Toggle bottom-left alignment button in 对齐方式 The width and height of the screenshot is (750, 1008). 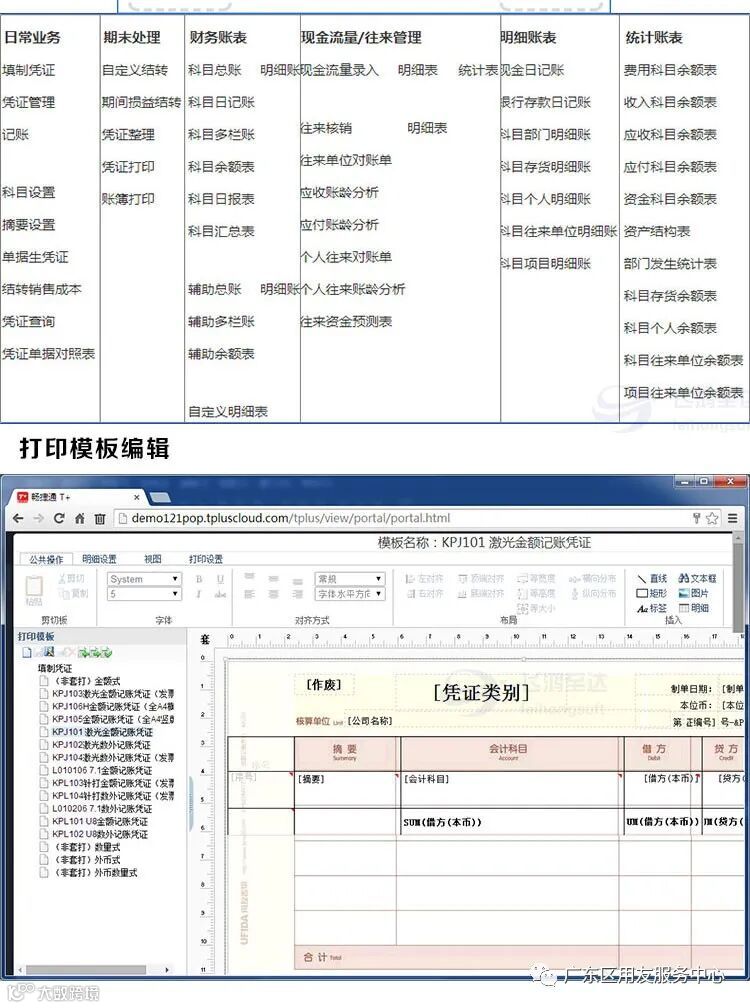249,594
